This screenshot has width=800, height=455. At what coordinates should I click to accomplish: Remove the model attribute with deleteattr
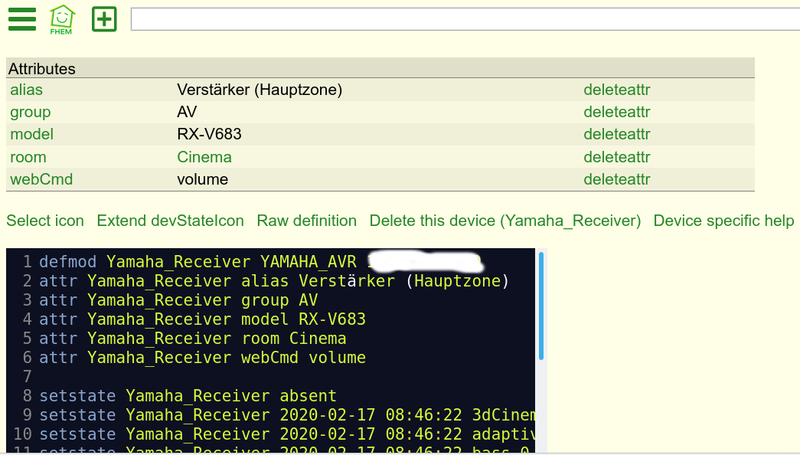click(617, 134)
